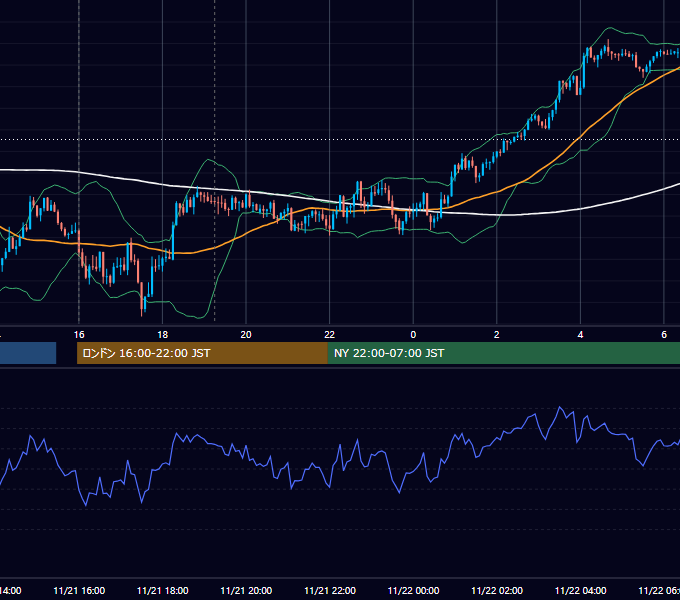Click the "18" hour label on the price chart axis
680x600 pixels.
point(162,335)
